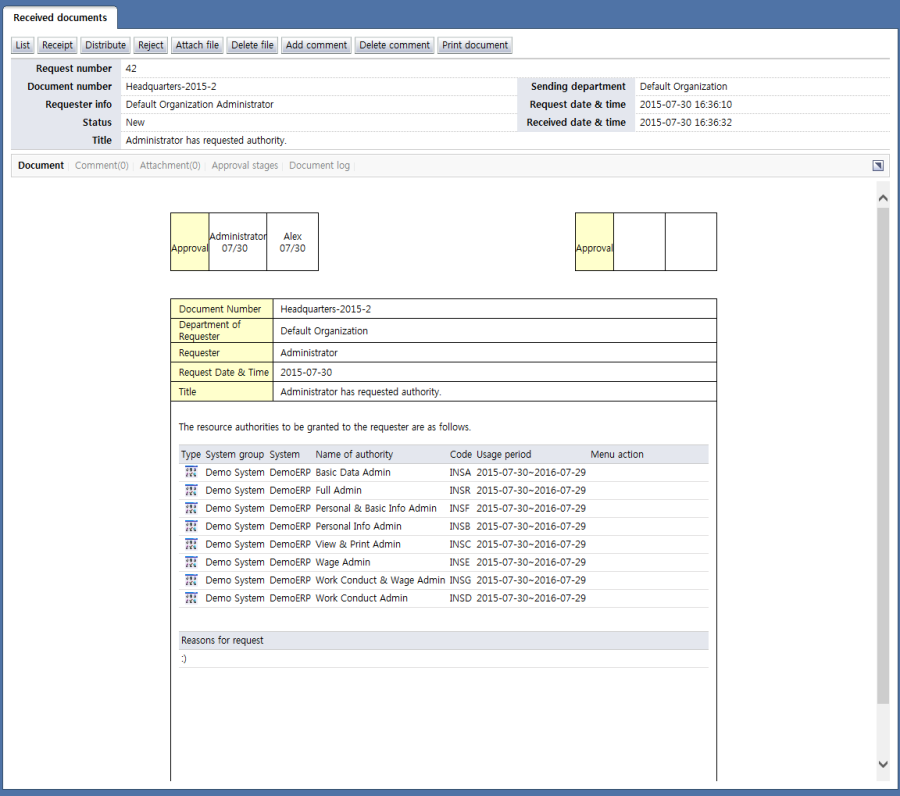The width and height of the screenshot is (900, 796).
Task: Click the Attach file button
Action: 197,45
